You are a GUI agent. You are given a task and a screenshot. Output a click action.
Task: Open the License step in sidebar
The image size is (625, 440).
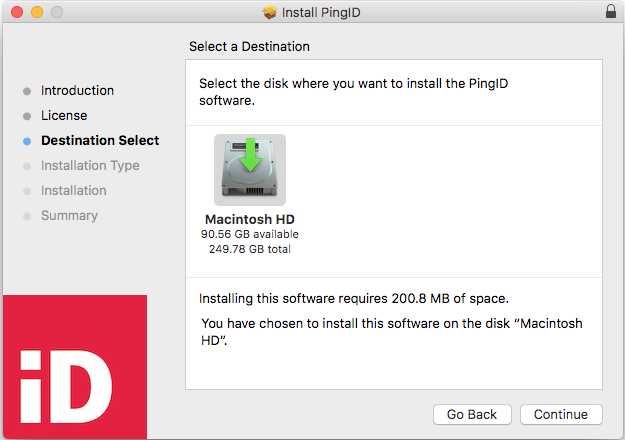click(x=64, y=116)
